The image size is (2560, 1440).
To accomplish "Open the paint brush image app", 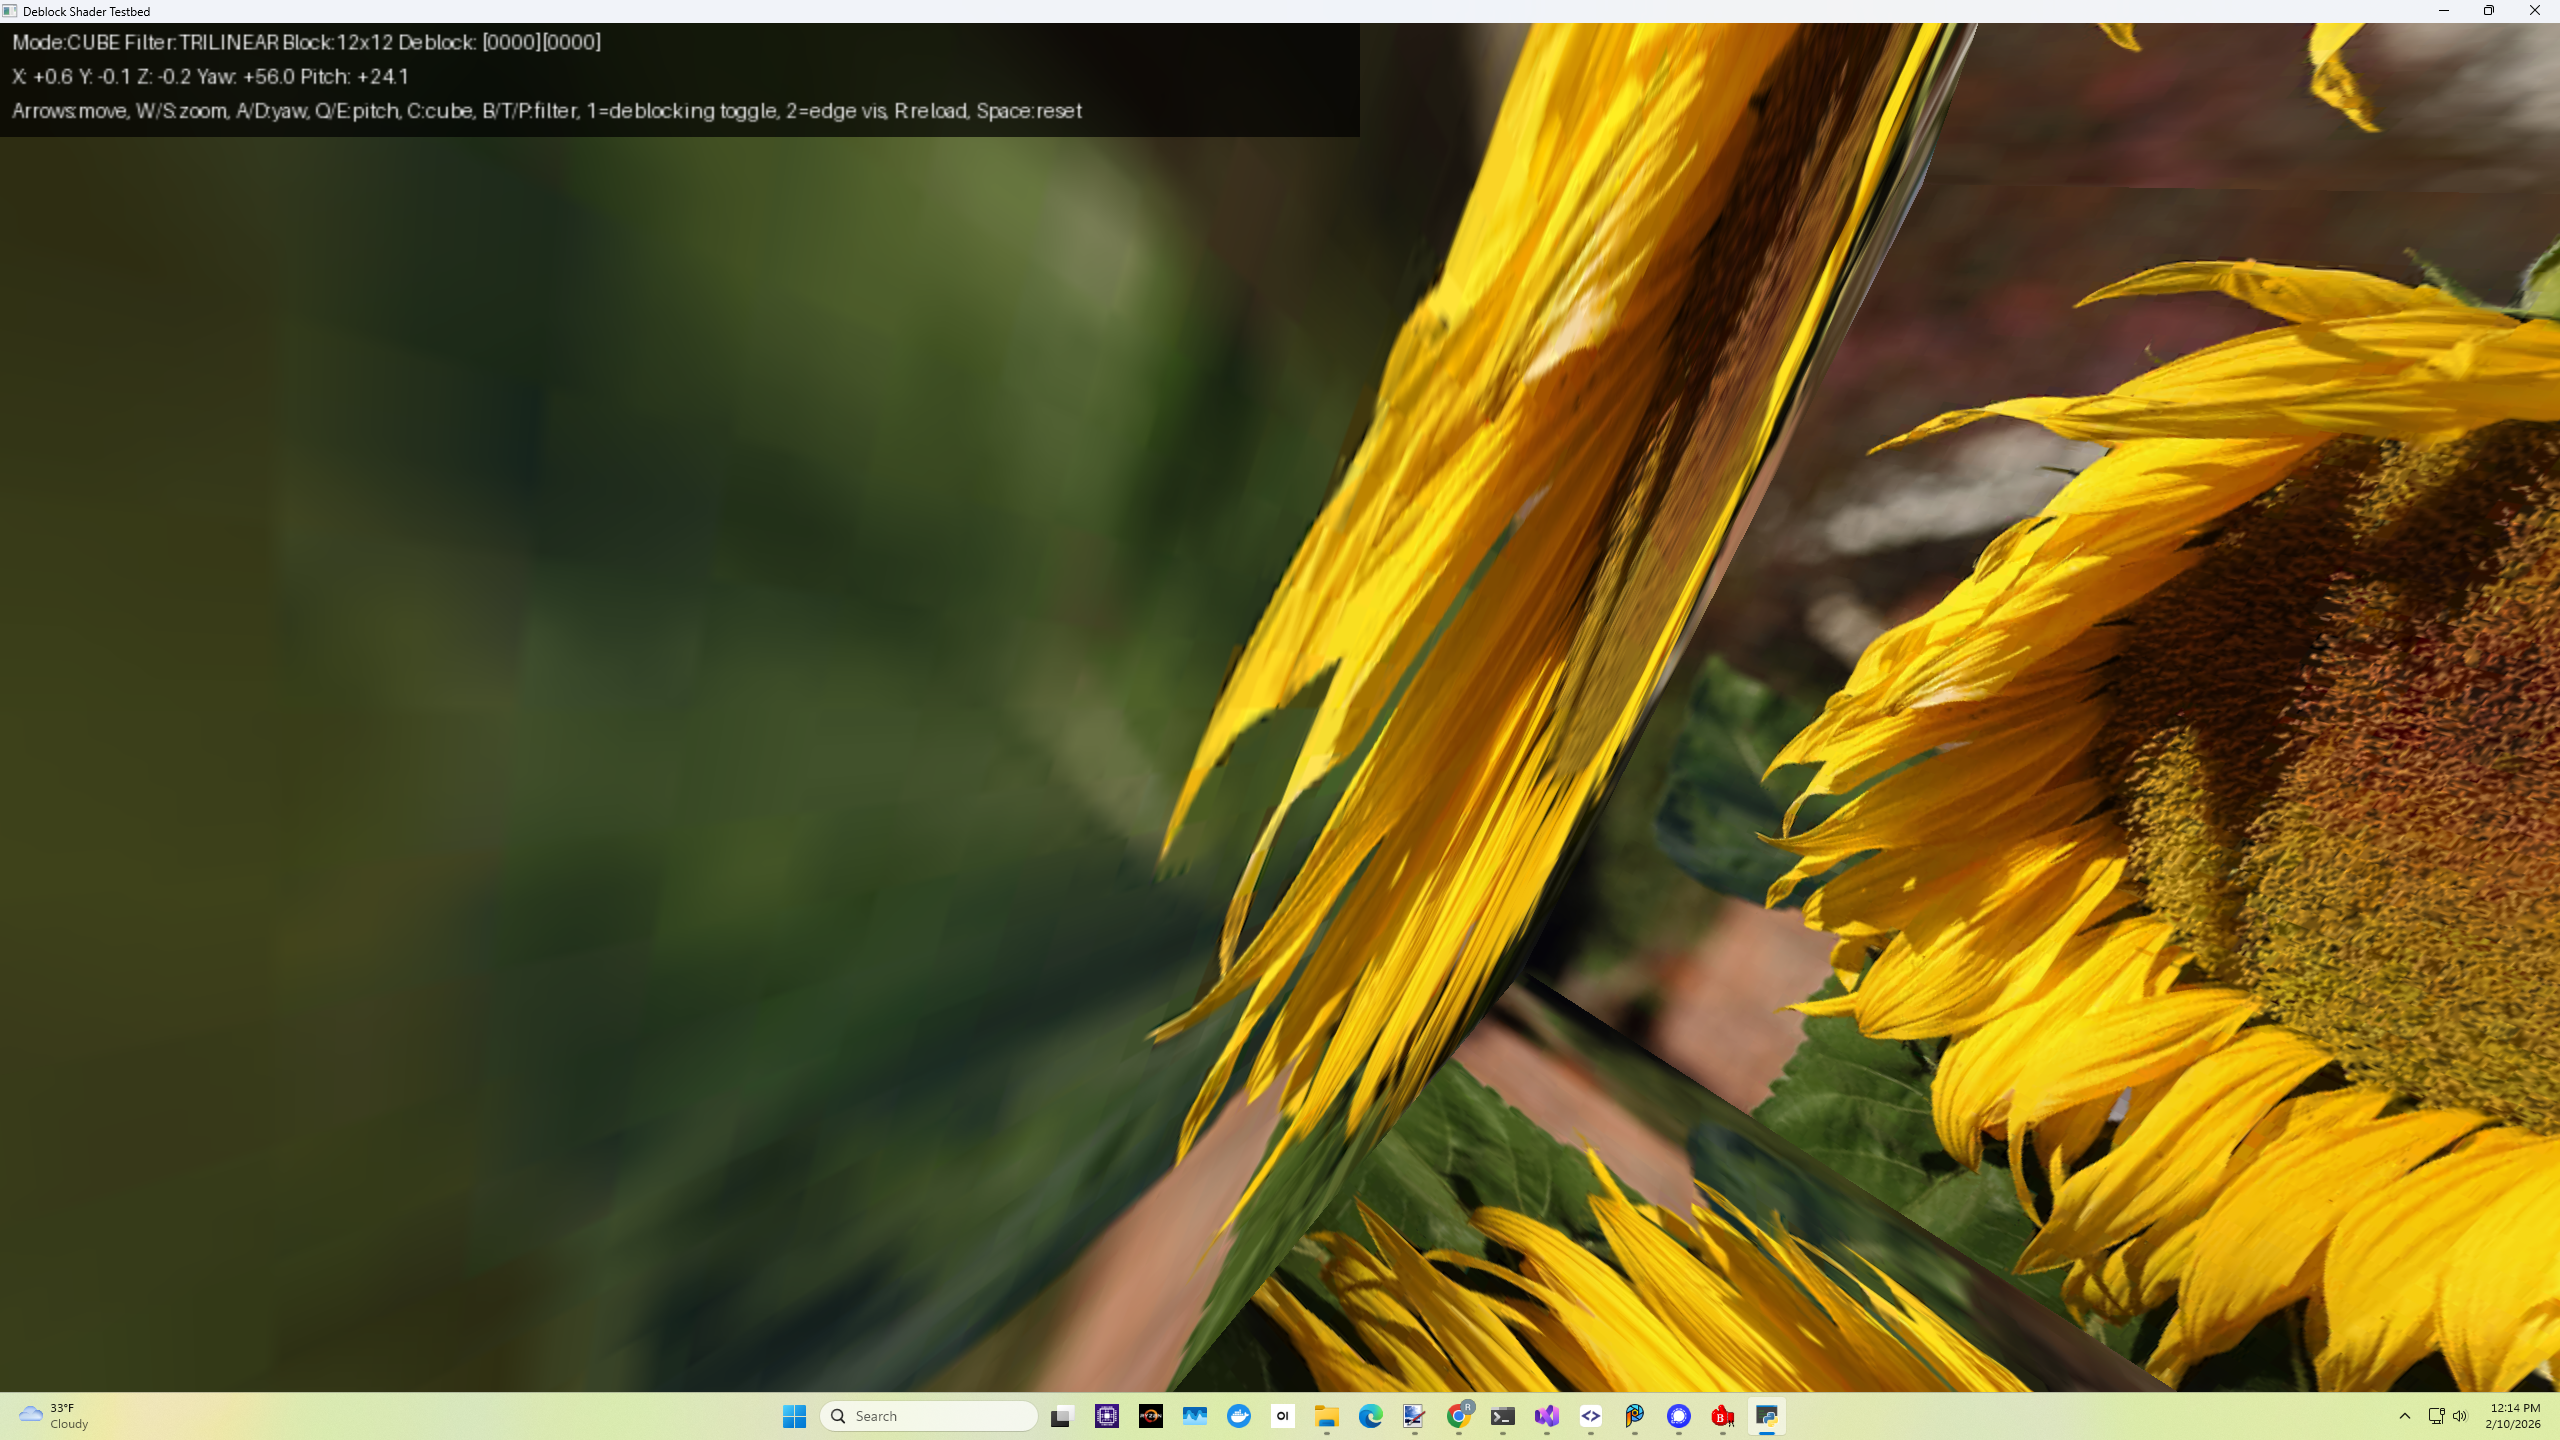I will tap(1414, 1416).
